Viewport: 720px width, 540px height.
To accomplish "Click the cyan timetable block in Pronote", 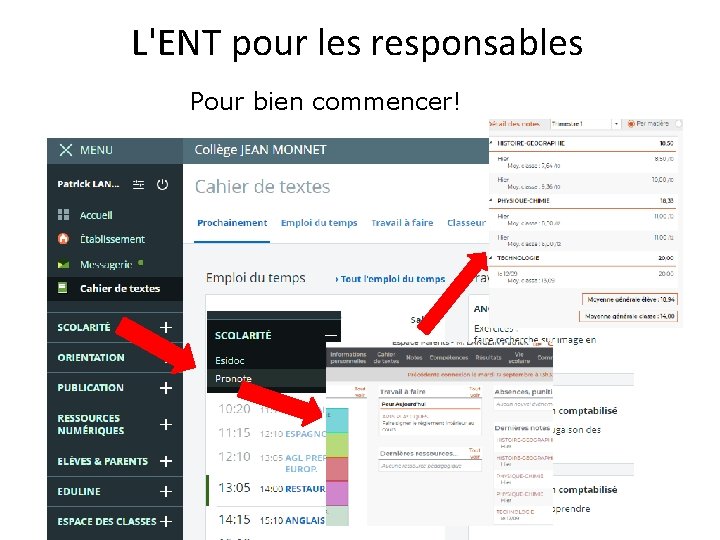I will [337, 421].
